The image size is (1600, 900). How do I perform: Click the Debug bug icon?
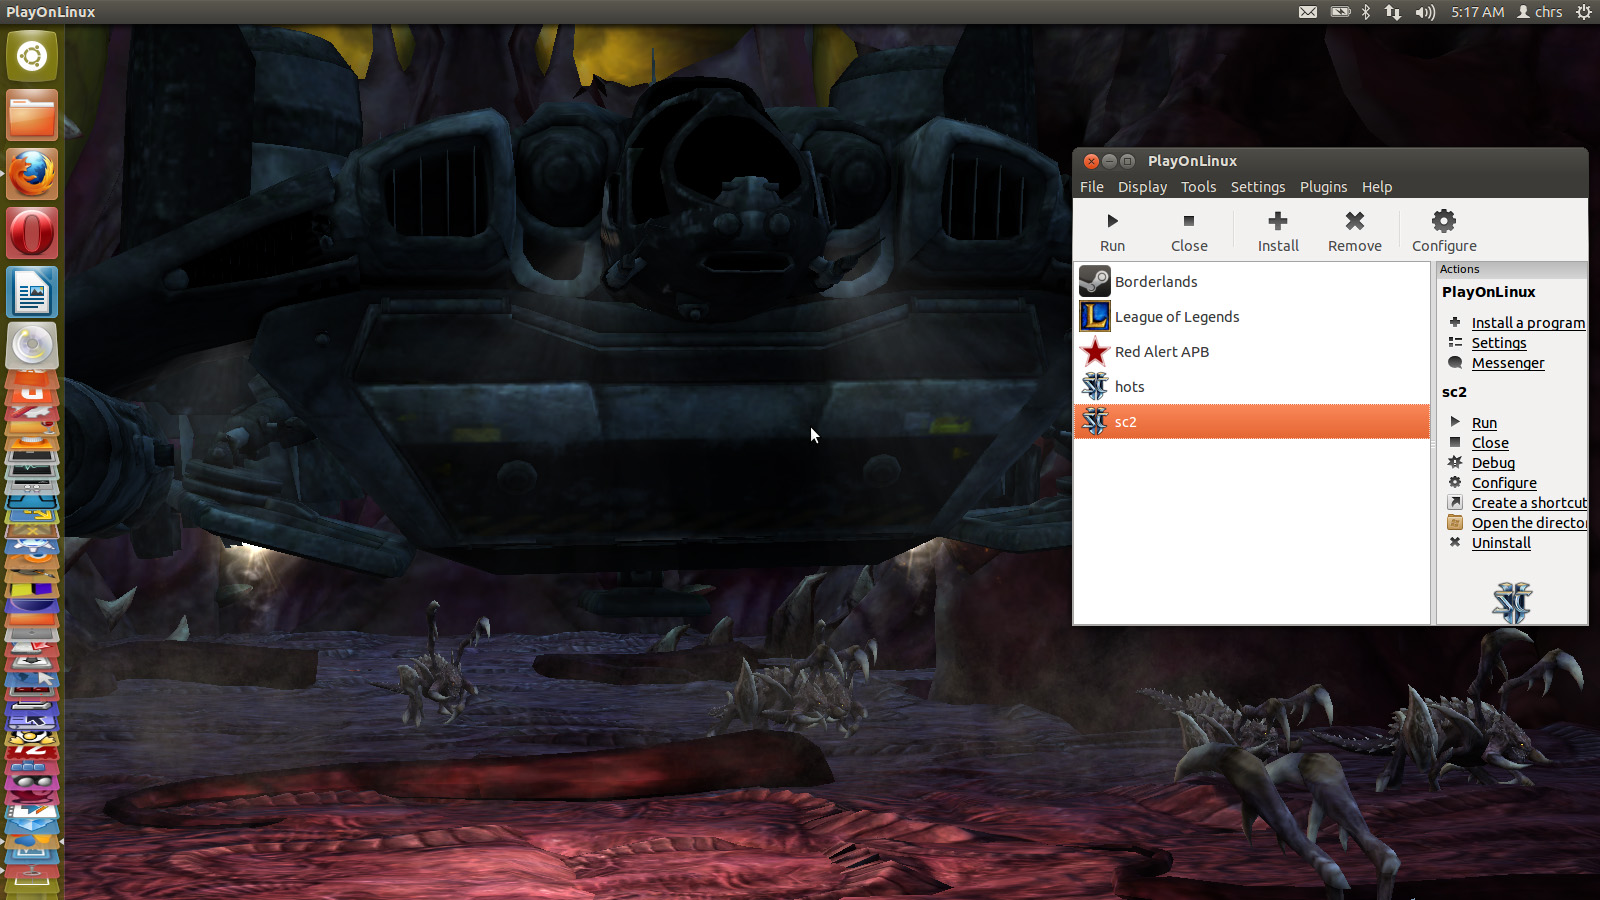pyautogui.click(x=1455, y=462)
